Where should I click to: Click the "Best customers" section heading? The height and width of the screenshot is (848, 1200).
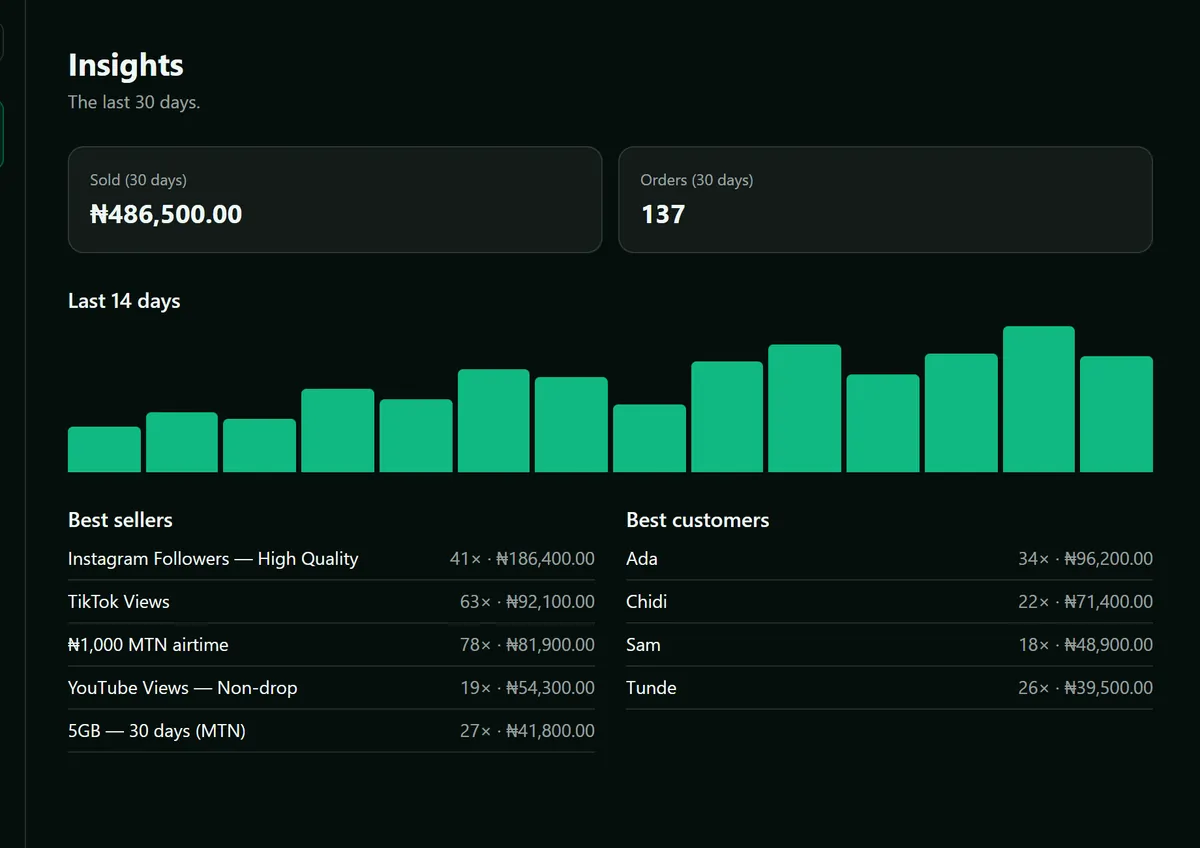[x=698, y=520]
